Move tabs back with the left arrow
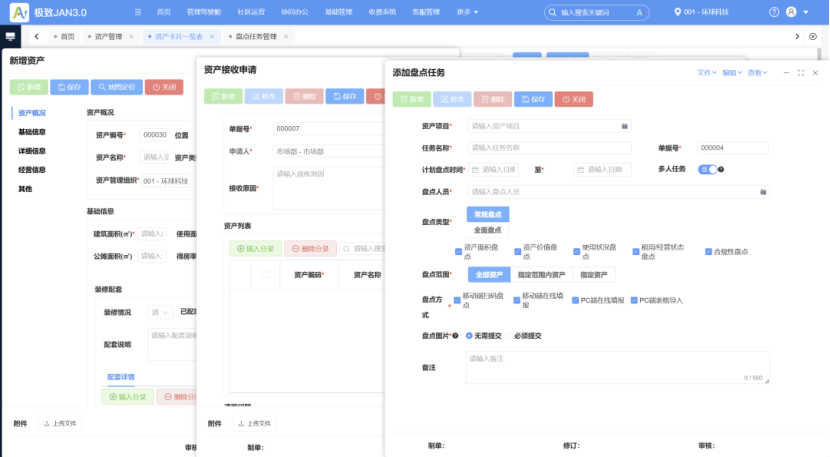The width and height of the screenshot is (830, 457). coord(36,37)
